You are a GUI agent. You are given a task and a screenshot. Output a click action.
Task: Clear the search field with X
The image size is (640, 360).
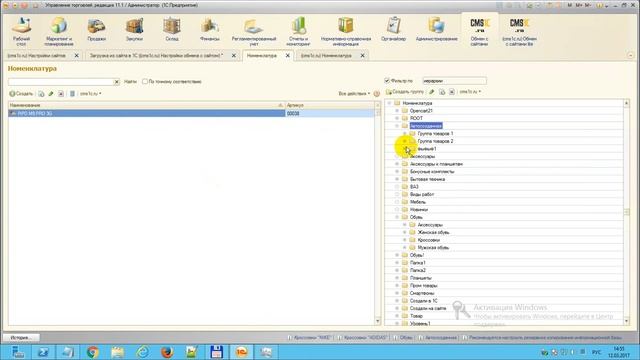point(116,82)
